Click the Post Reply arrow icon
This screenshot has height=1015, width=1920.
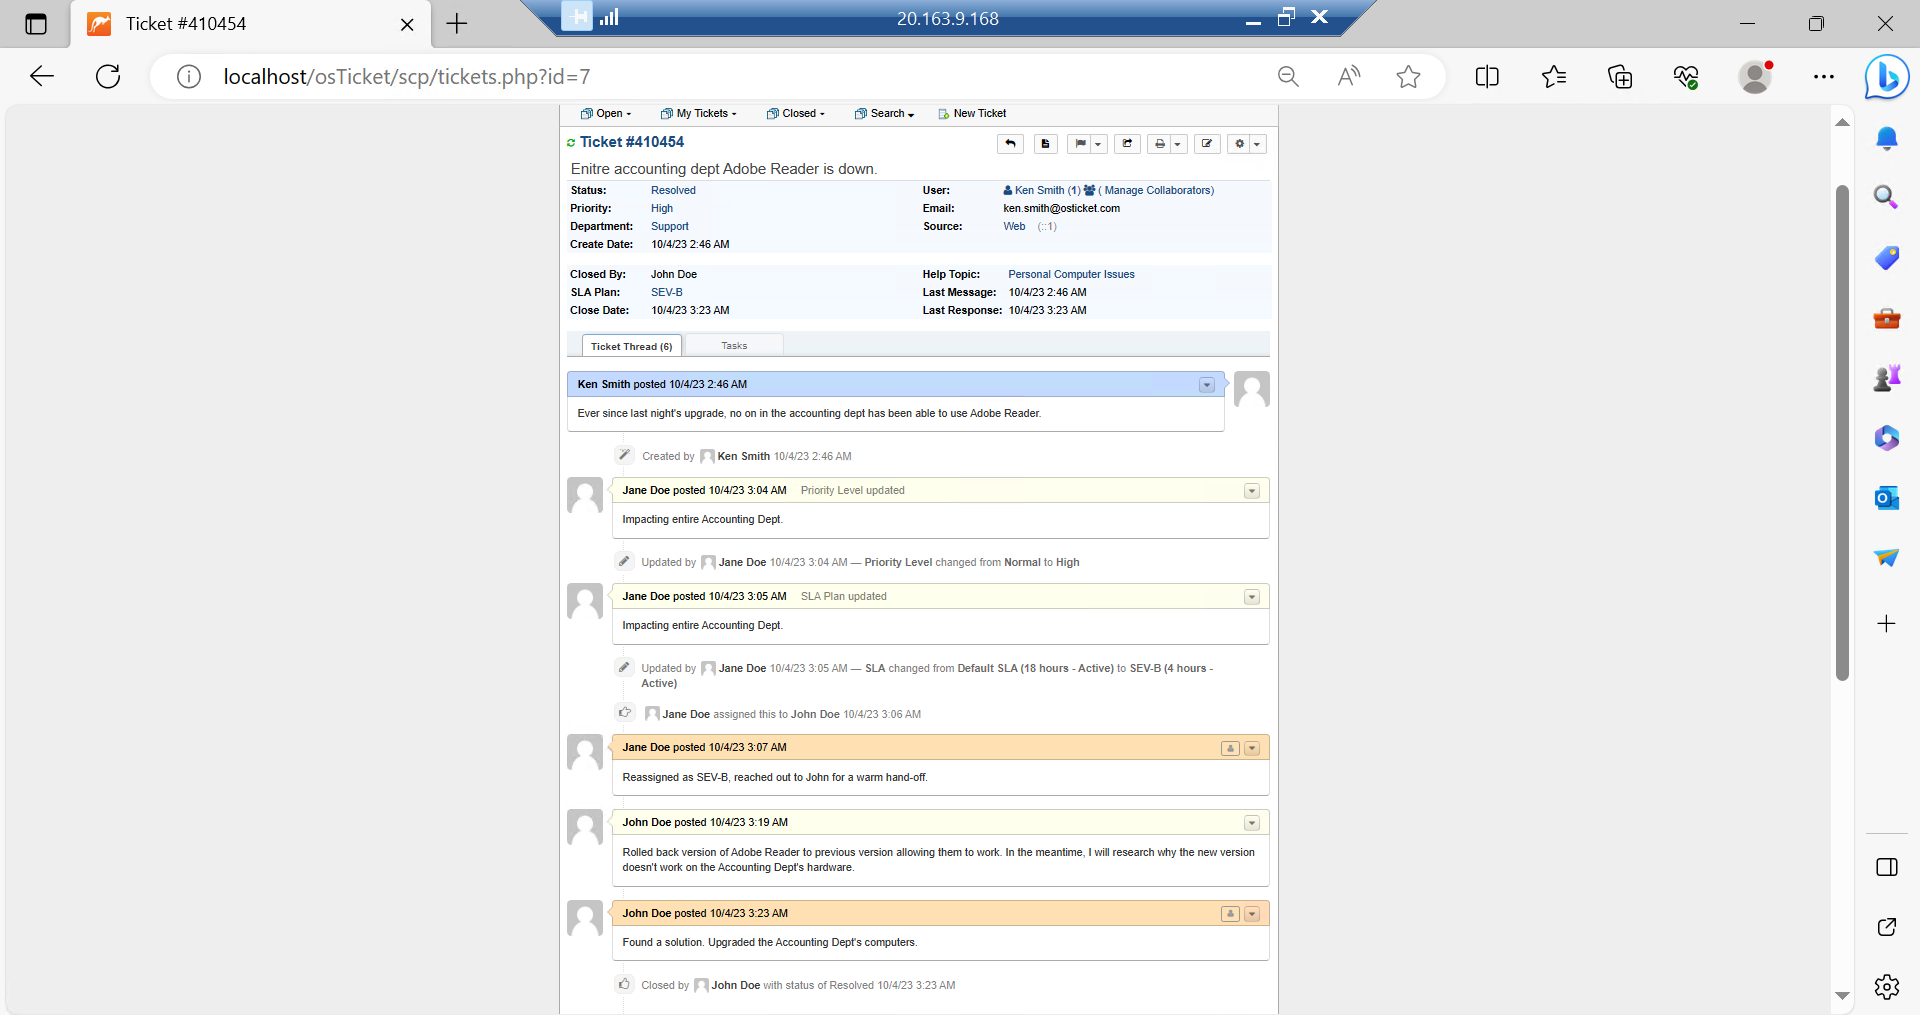click(x=1009, y=143)
